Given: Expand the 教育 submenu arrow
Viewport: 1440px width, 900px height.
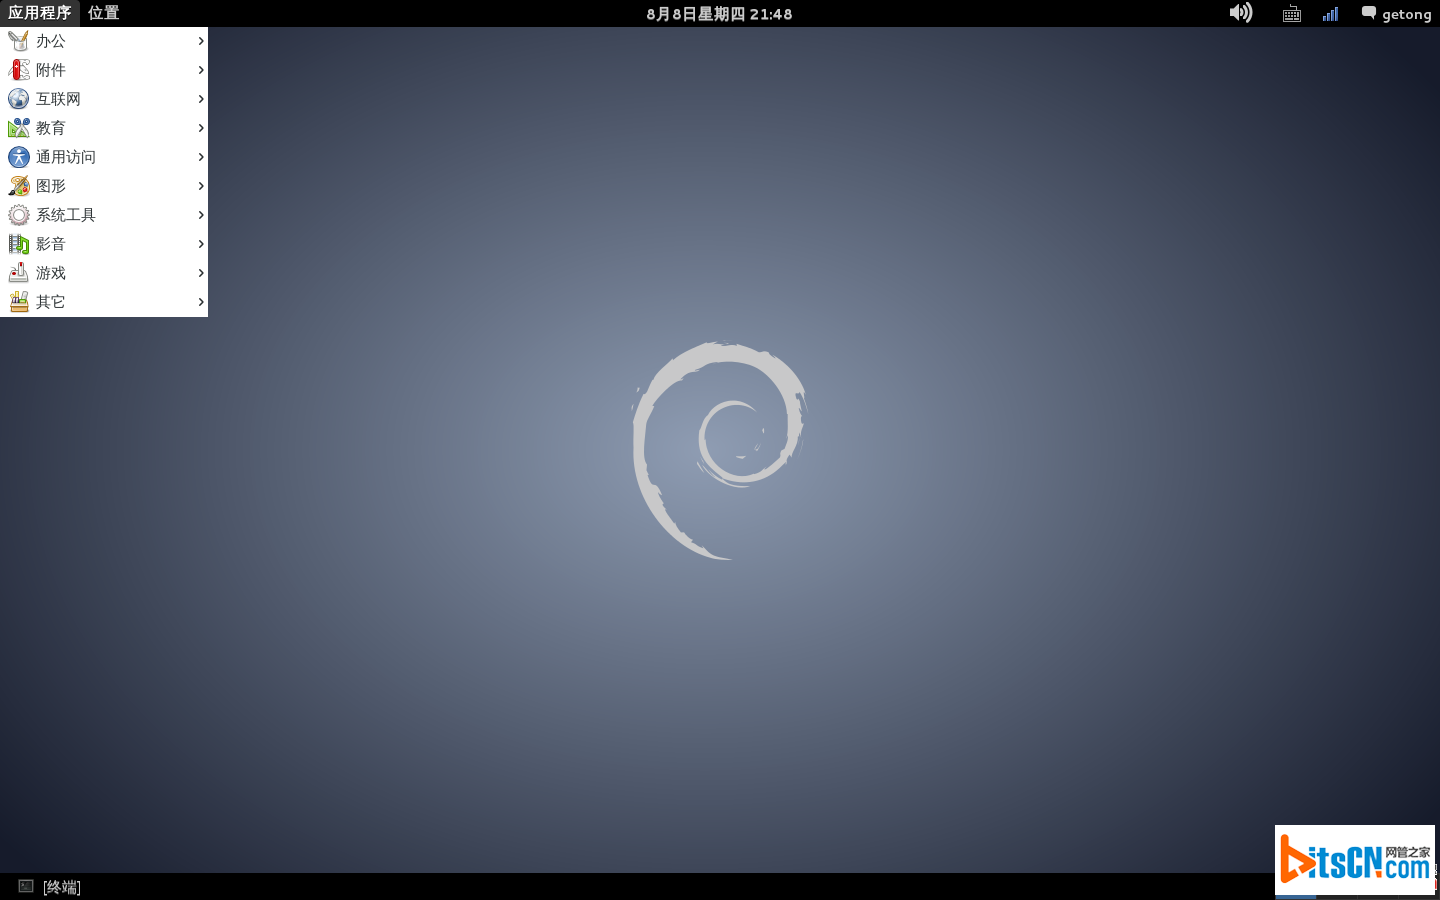Looking at the screenshot, I should tap(201, 128).
